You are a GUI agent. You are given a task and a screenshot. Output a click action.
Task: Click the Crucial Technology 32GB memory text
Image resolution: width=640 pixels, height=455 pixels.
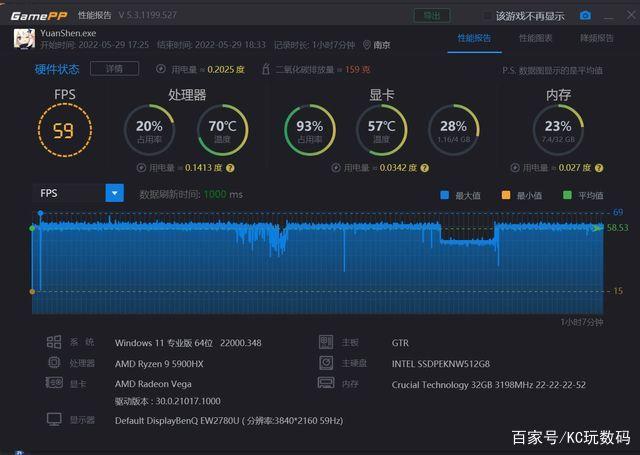click(489, 385)
